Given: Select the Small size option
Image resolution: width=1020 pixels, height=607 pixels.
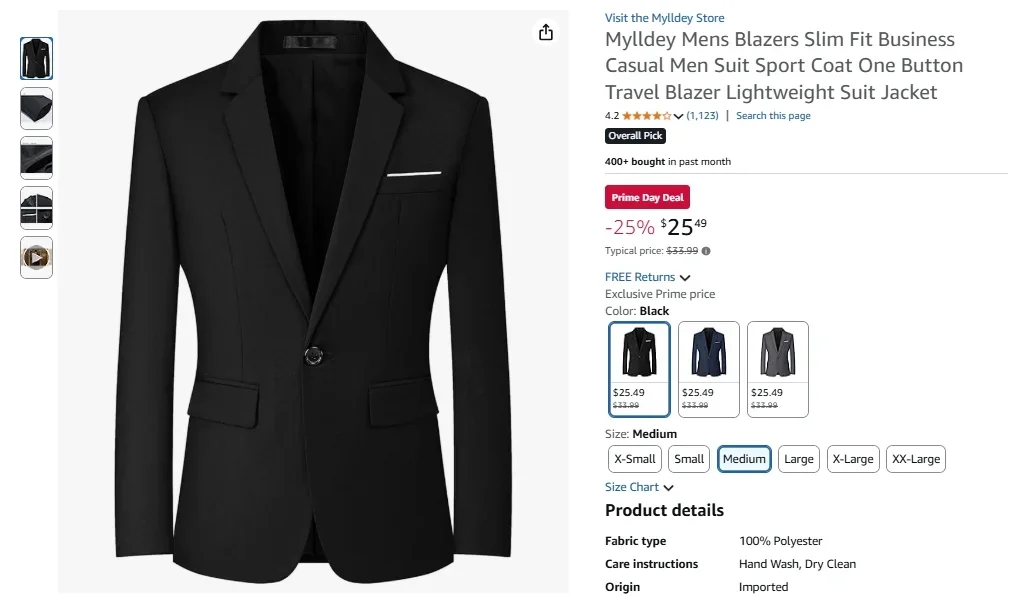Looking at the screenshot, I should point(688,458).
